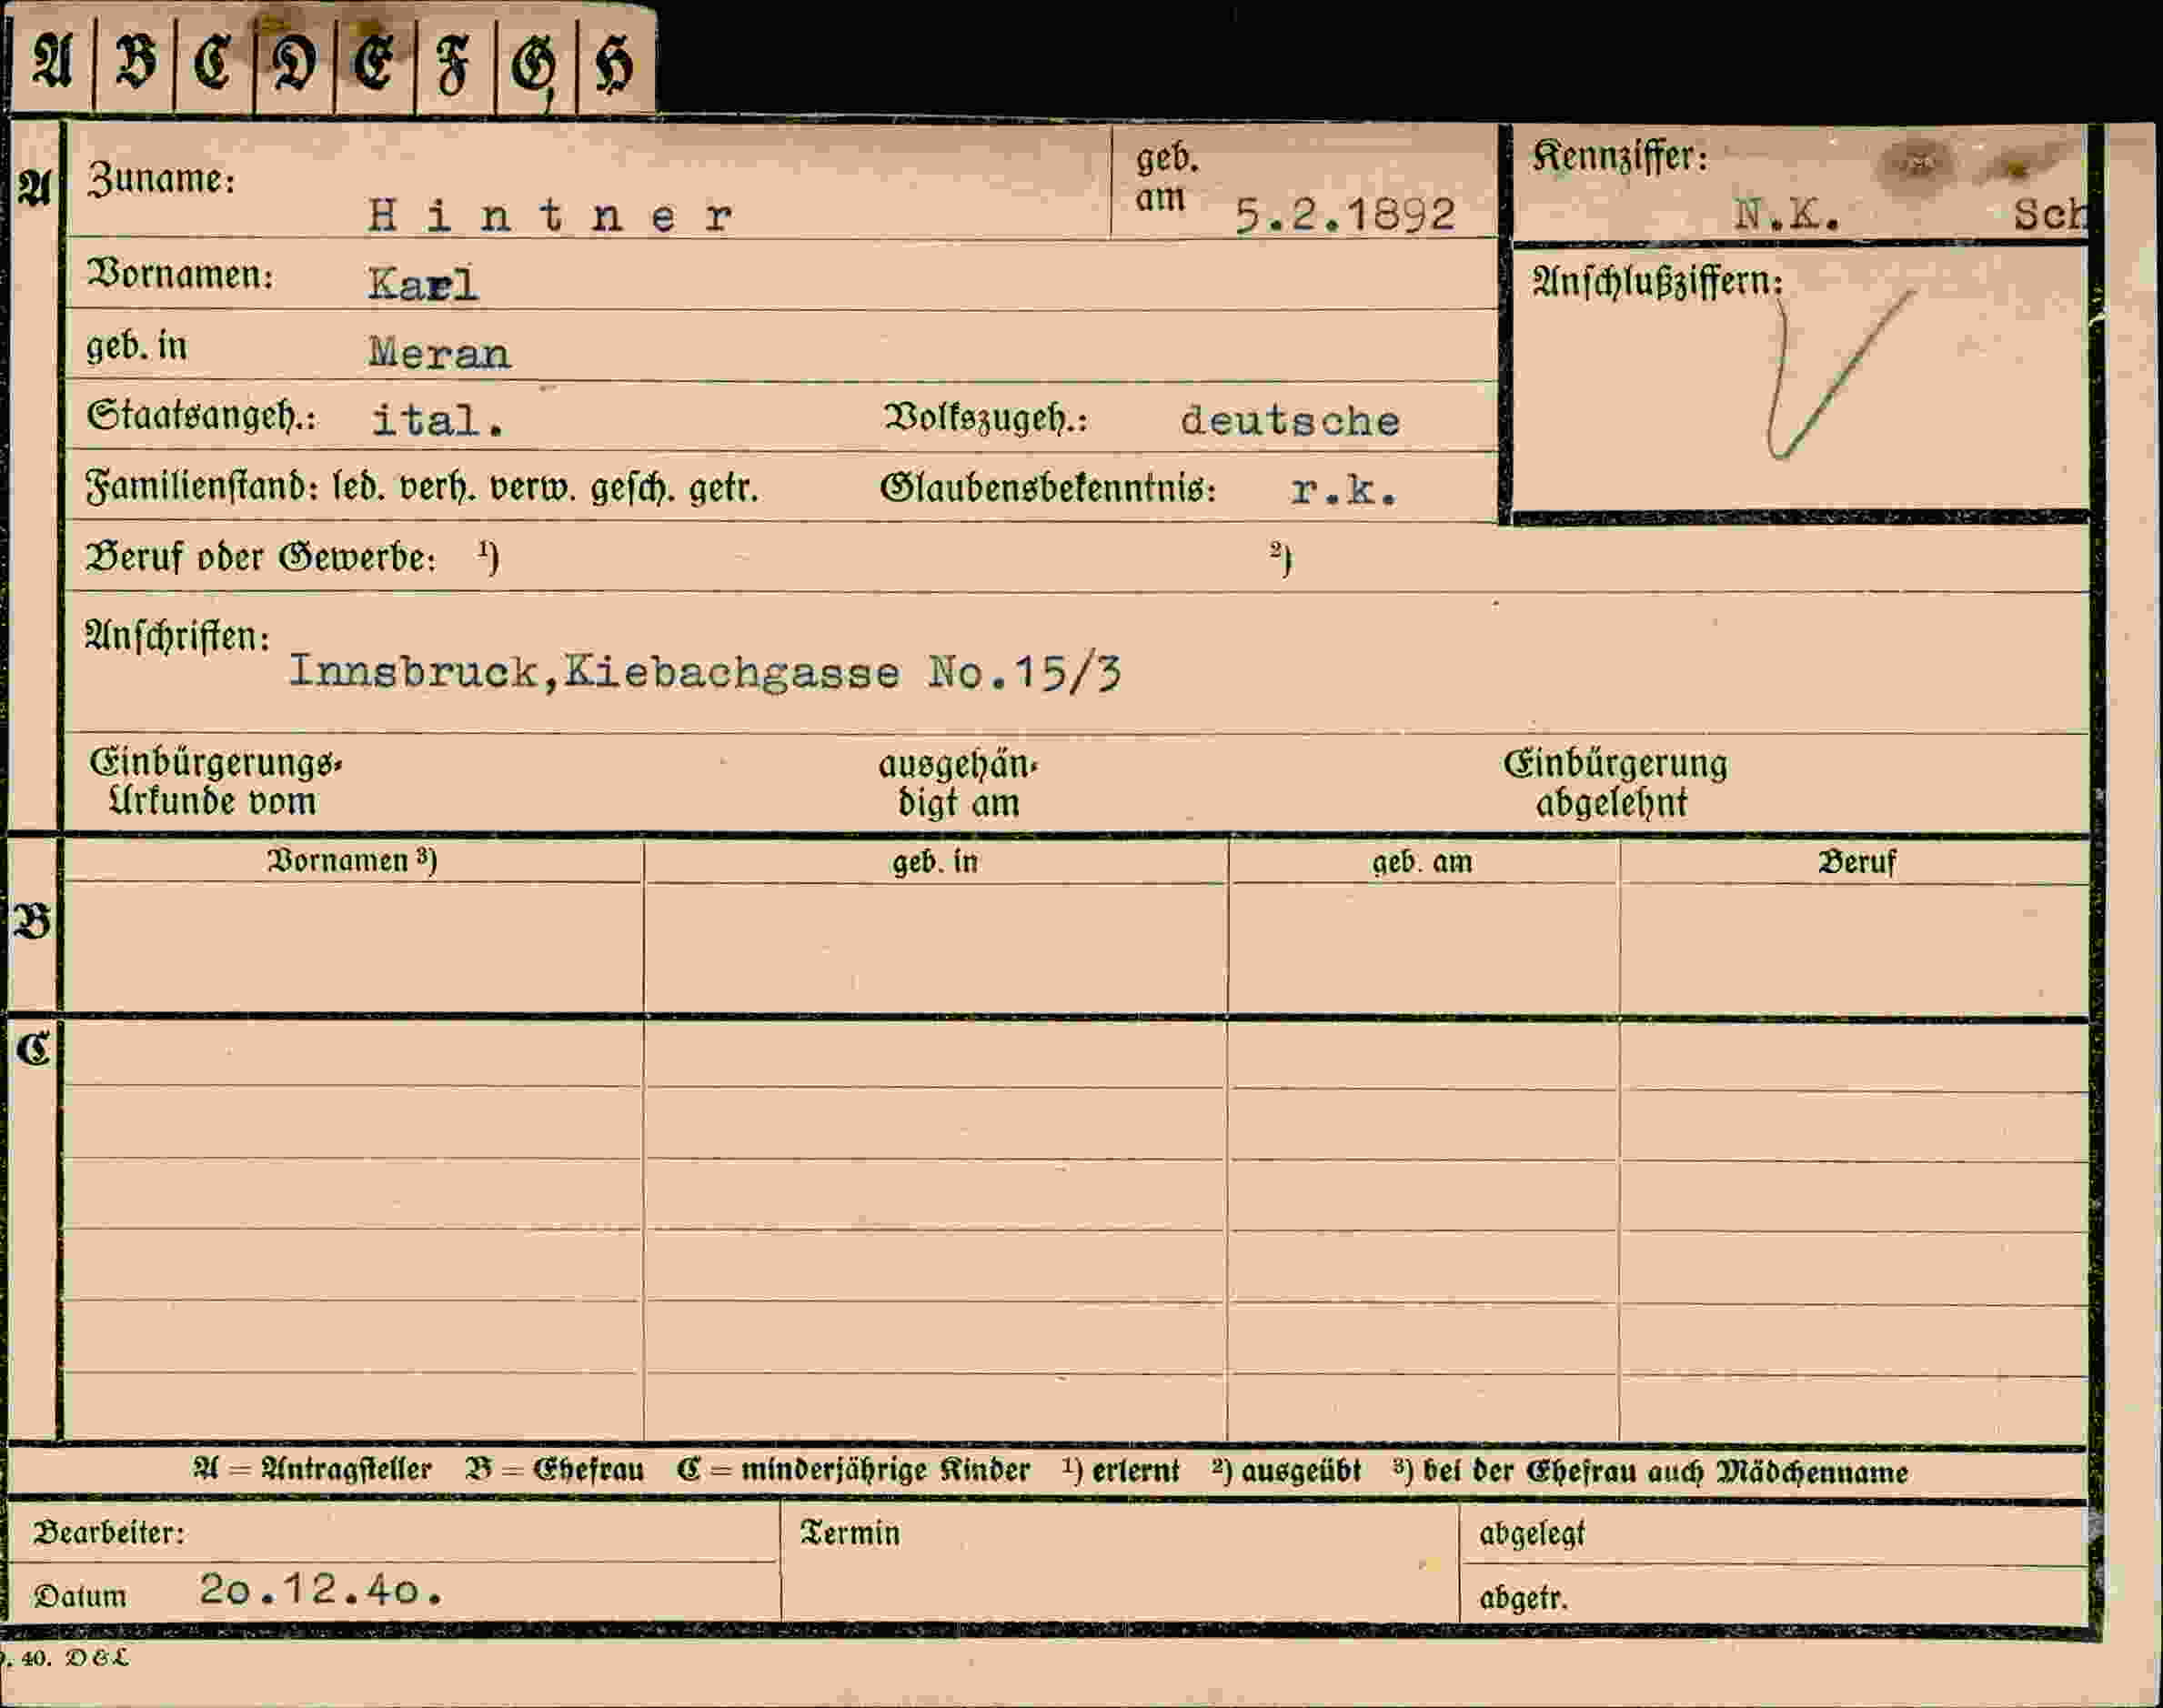The height and width of the screenshot is (1708, 2163).
Task: Click the 'Familienstand:' label
Action: pos(203,487)
